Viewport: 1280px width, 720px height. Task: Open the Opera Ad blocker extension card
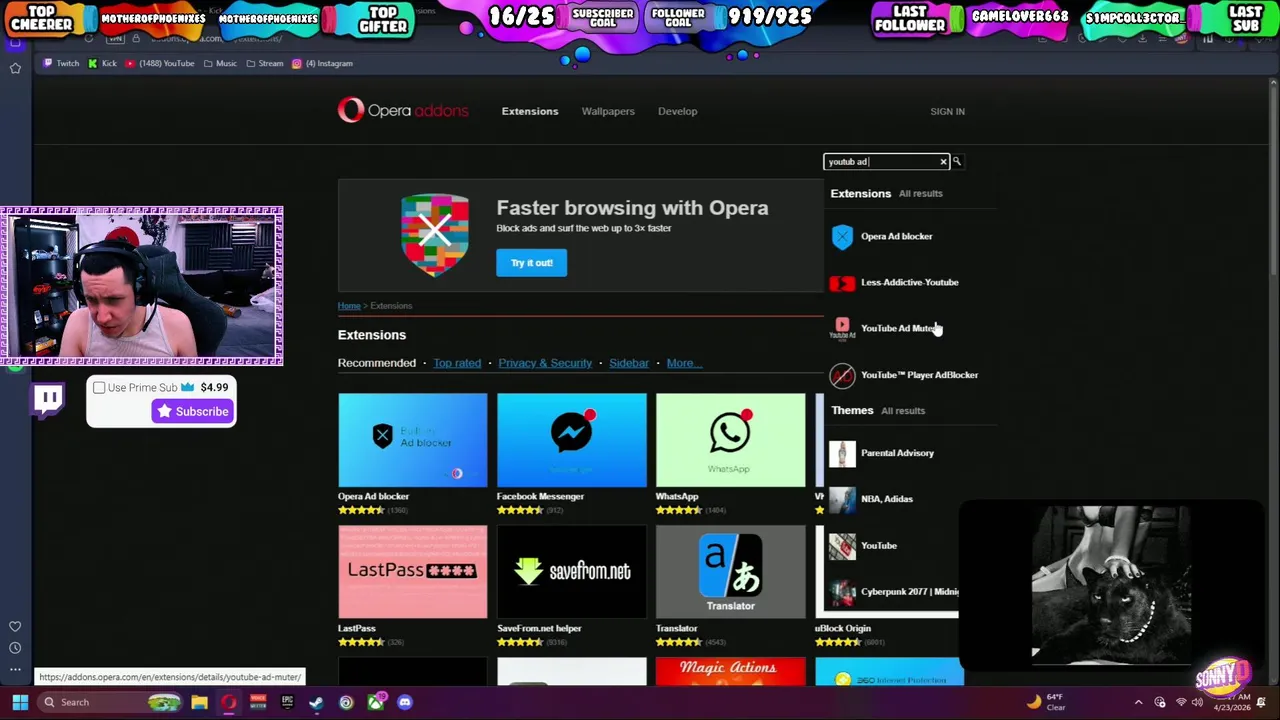413,454
